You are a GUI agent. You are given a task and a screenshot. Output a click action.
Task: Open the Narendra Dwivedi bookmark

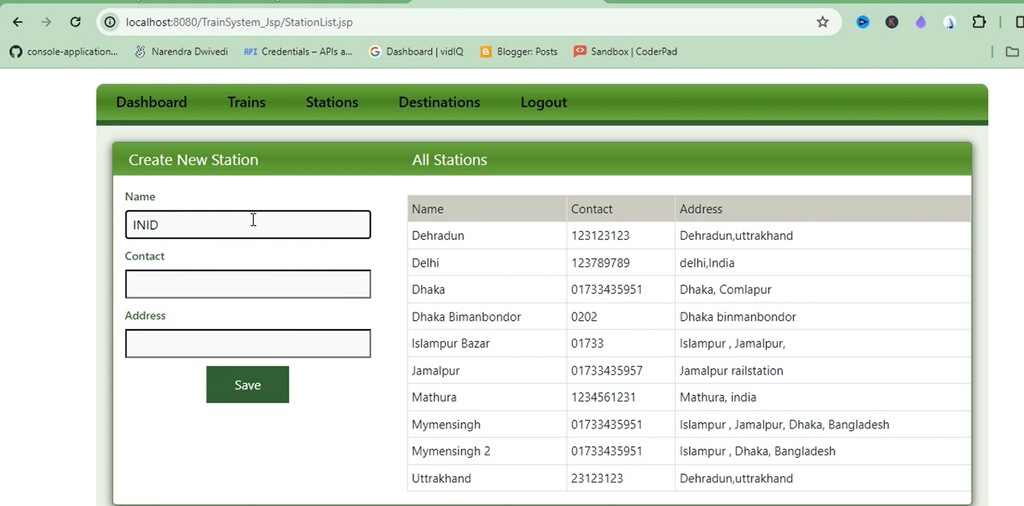click(x=181, y=52)
